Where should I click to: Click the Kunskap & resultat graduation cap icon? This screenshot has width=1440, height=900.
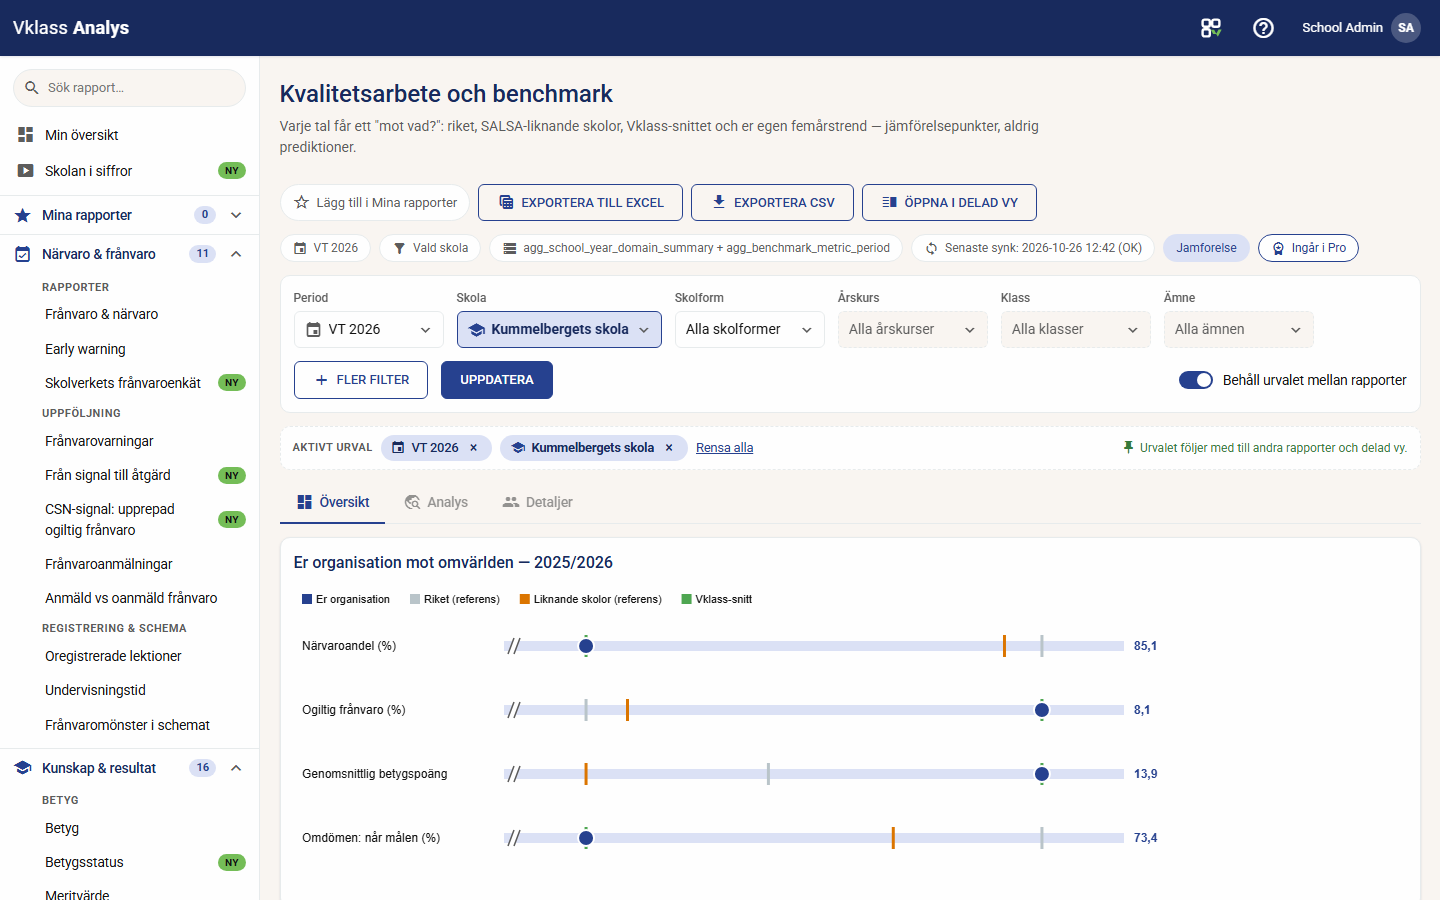point(23,768)
